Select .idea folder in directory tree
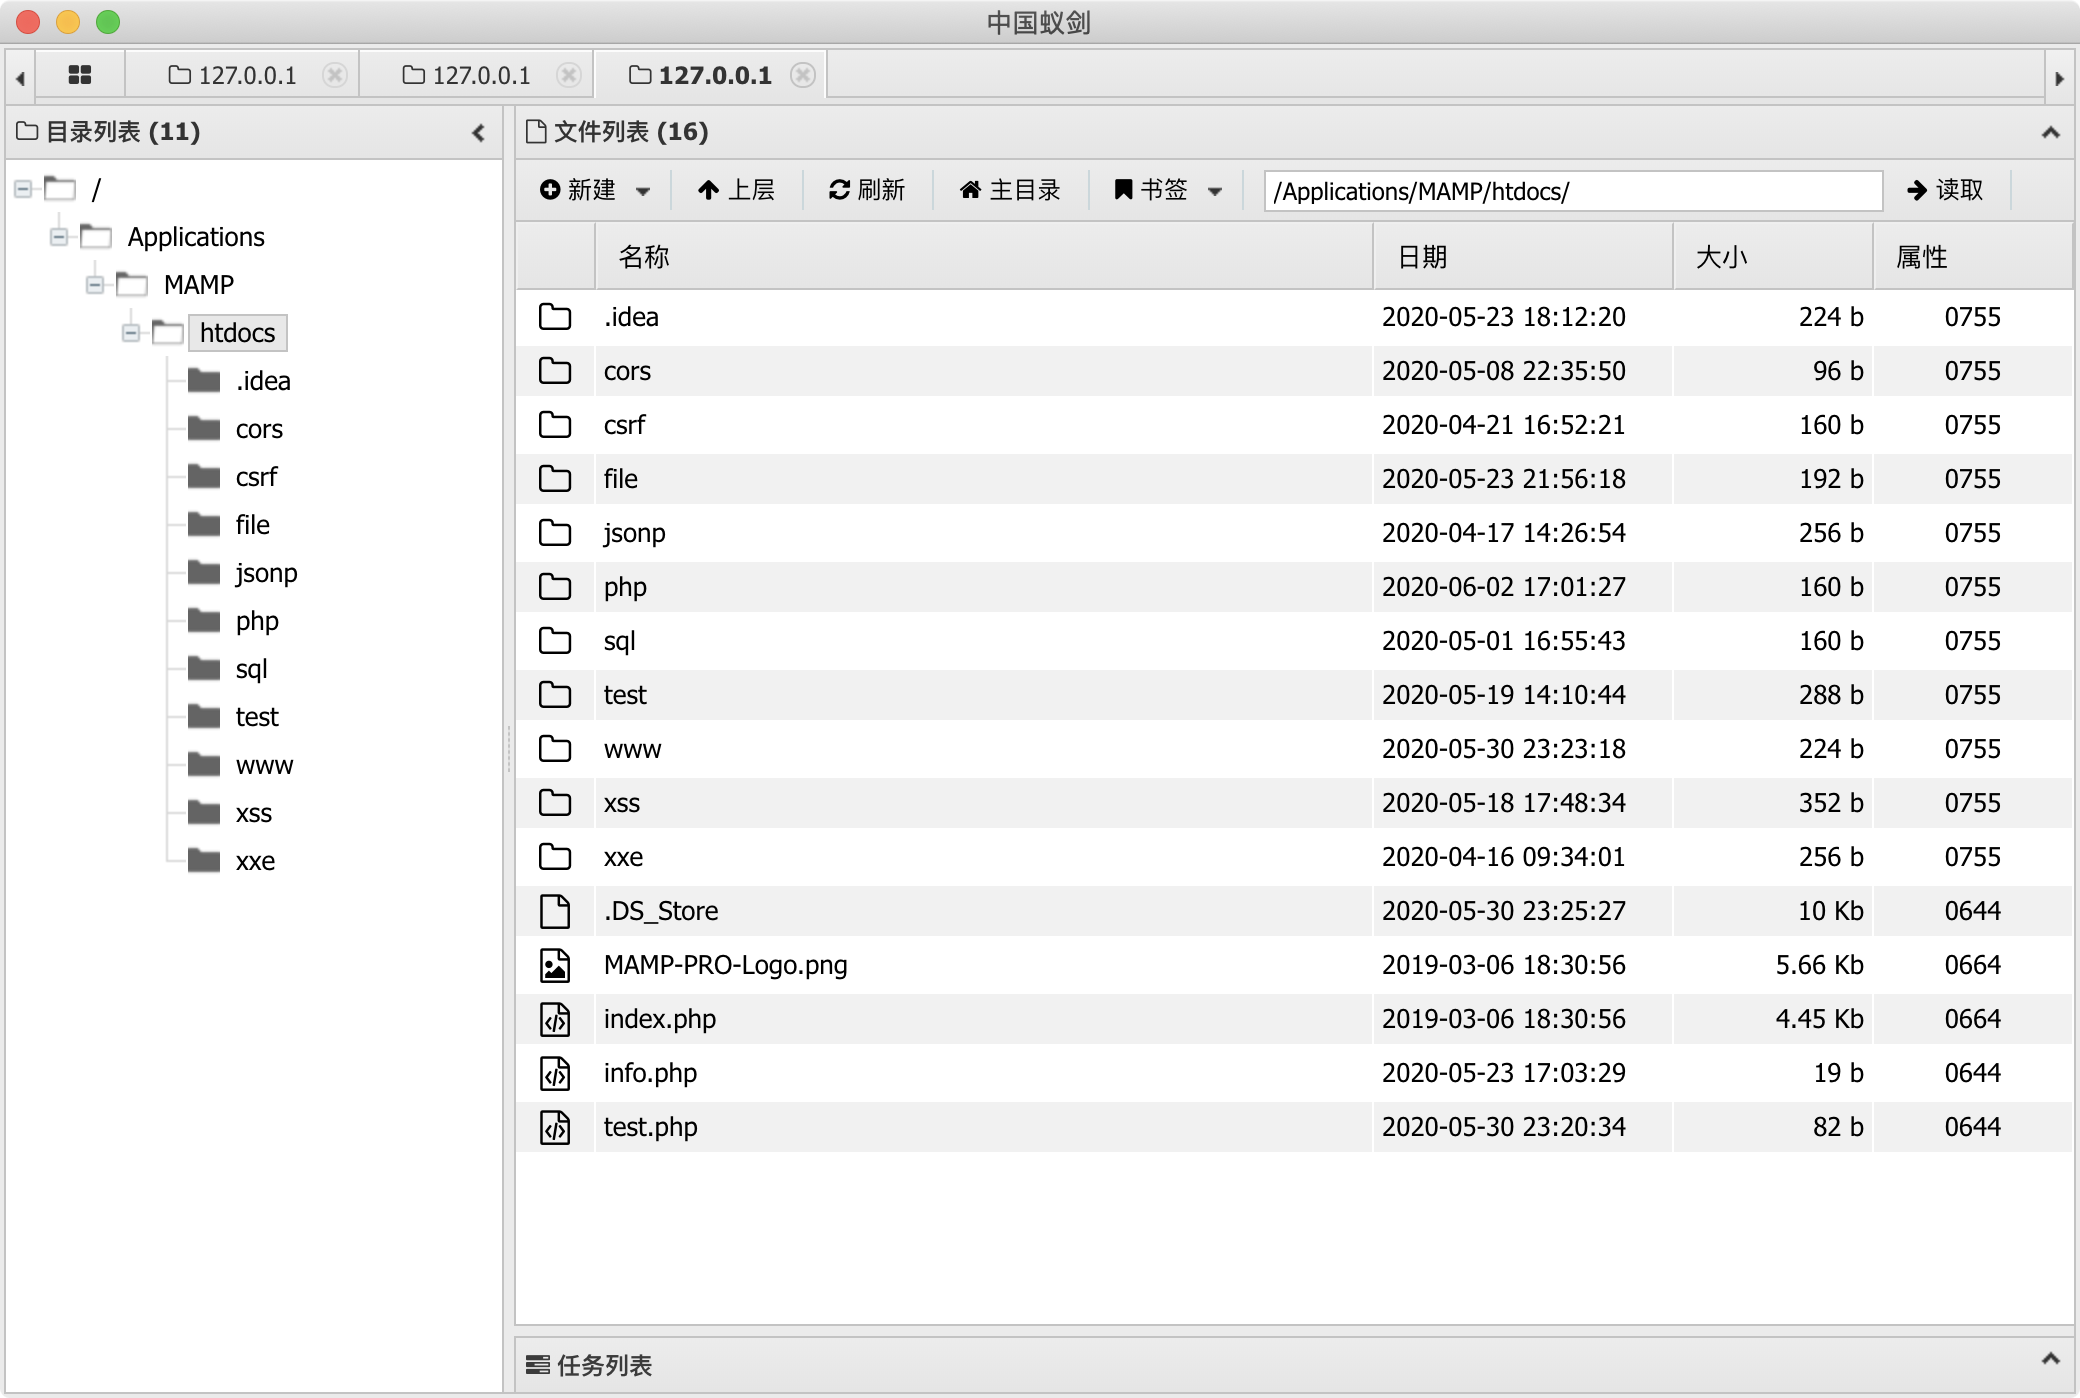Screen dimensions: 2080x1398 point(263,381)
